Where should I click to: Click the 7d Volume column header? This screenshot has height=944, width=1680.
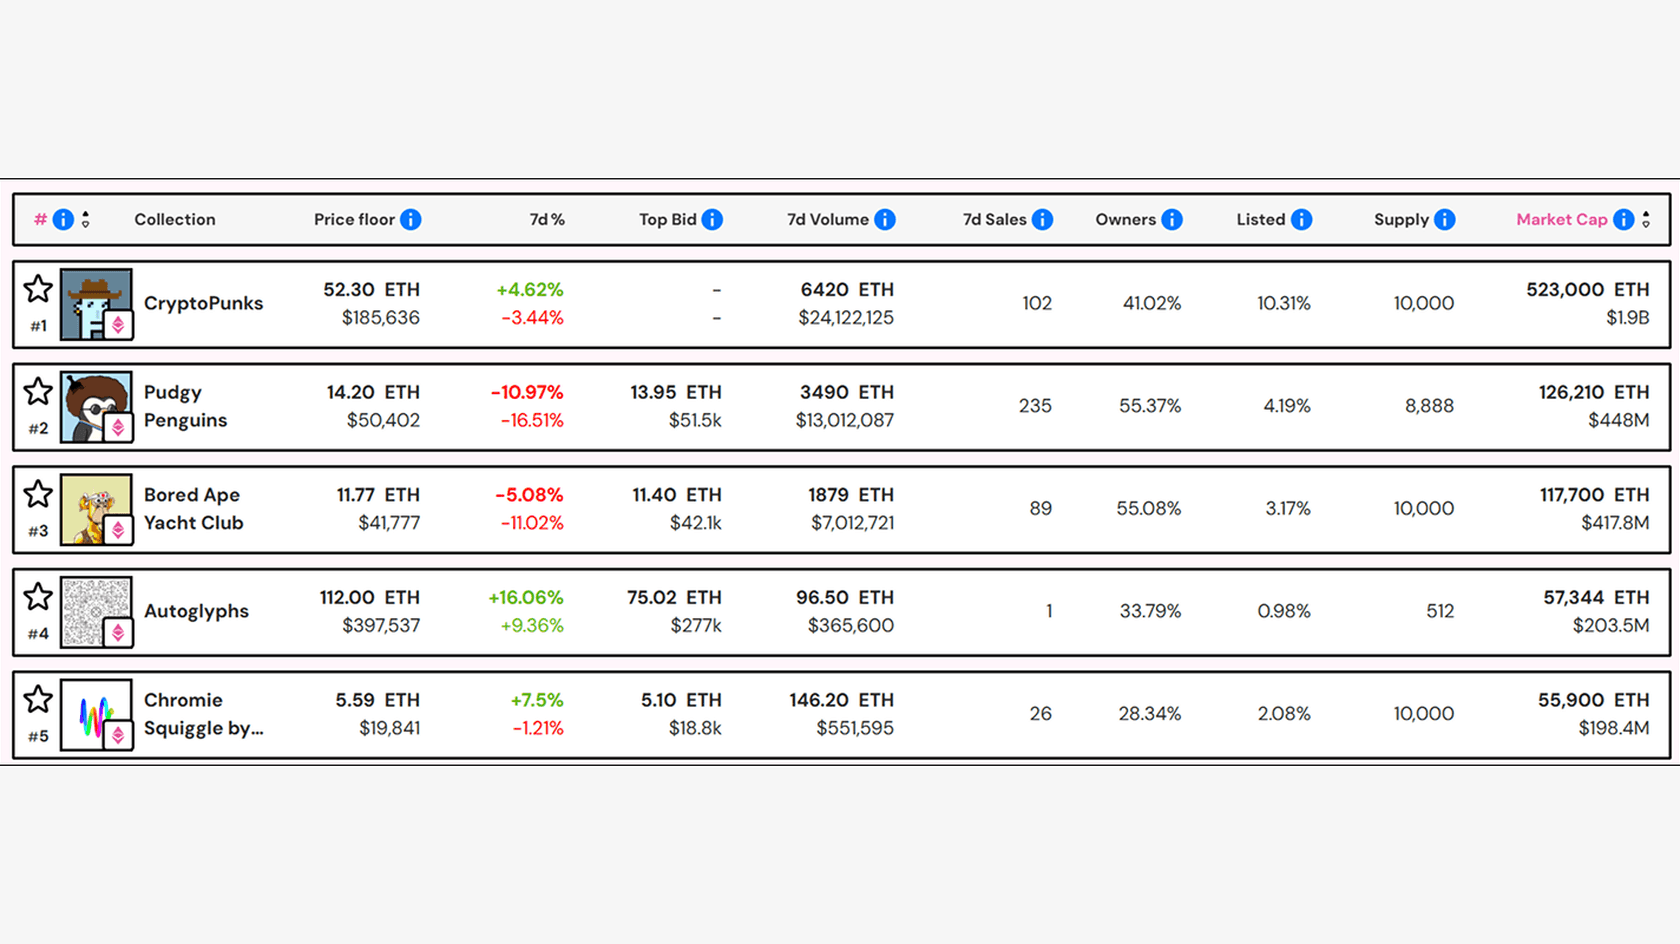(828, 219)
